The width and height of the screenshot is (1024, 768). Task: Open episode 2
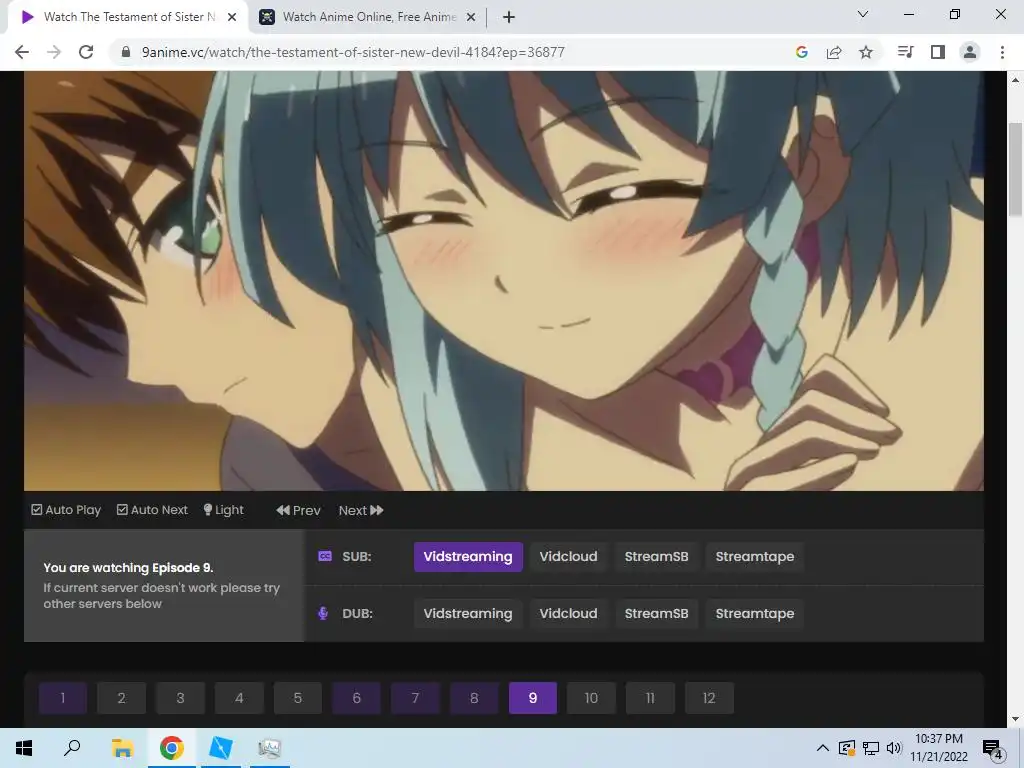point(121,698)
